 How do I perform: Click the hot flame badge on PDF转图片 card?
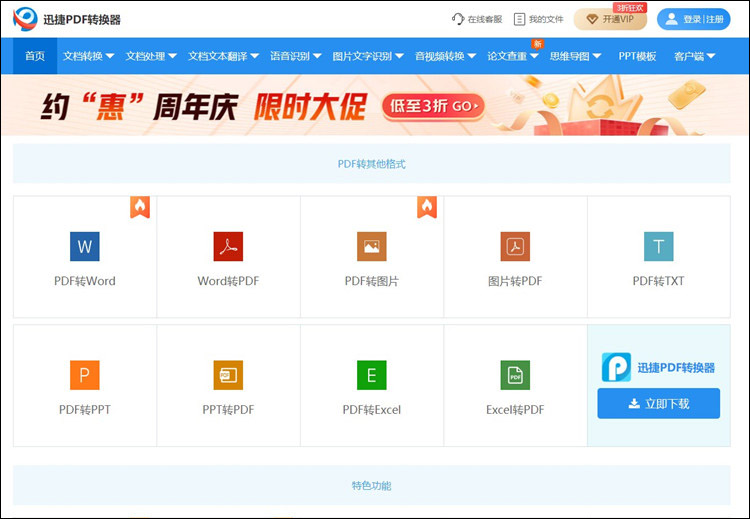[x=427, y=207]
